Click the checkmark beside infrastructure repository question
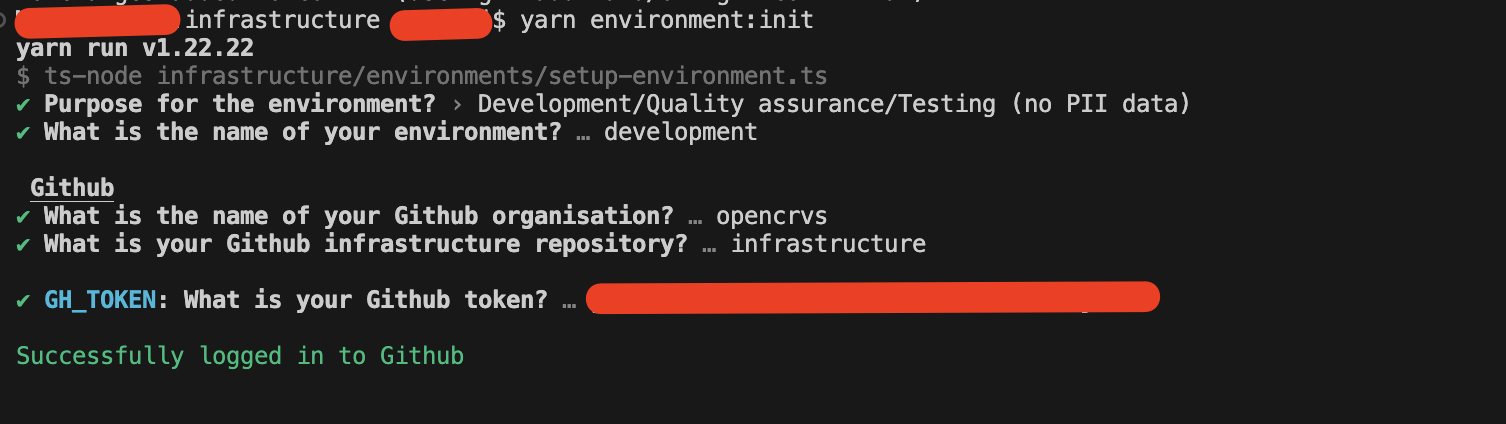 tap(23, 244)
